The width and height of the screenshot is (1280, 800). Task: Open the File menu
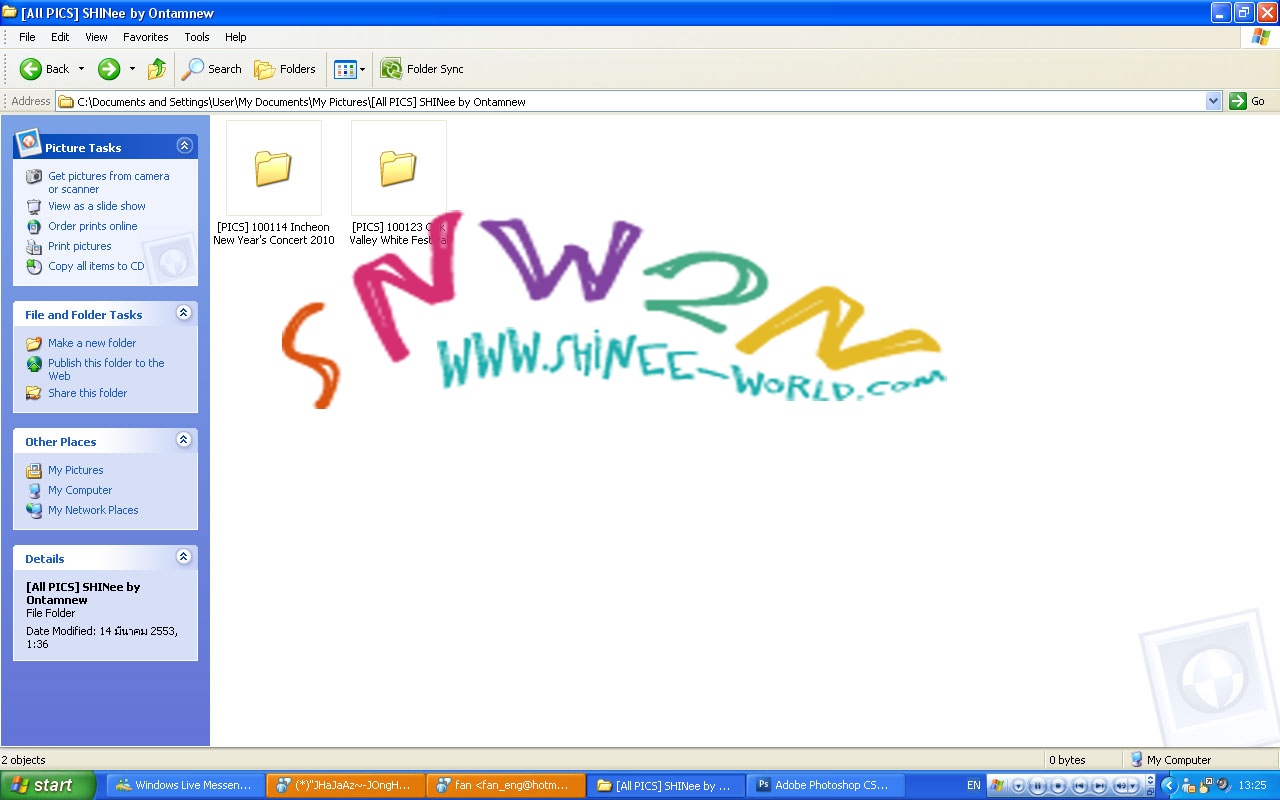click(27, 37)
